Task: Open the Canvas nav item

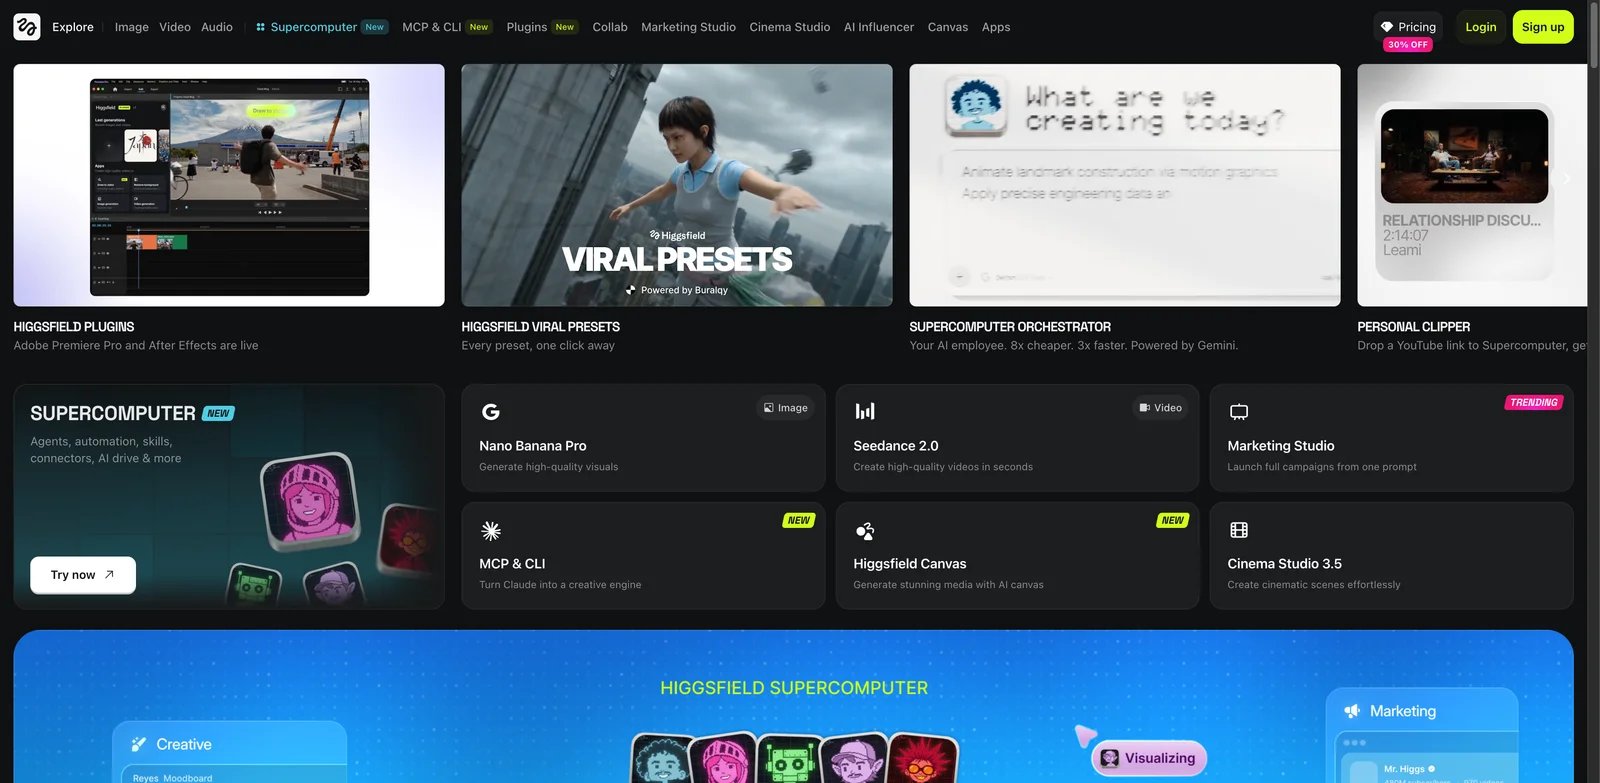Action: (x=948, y=27)
